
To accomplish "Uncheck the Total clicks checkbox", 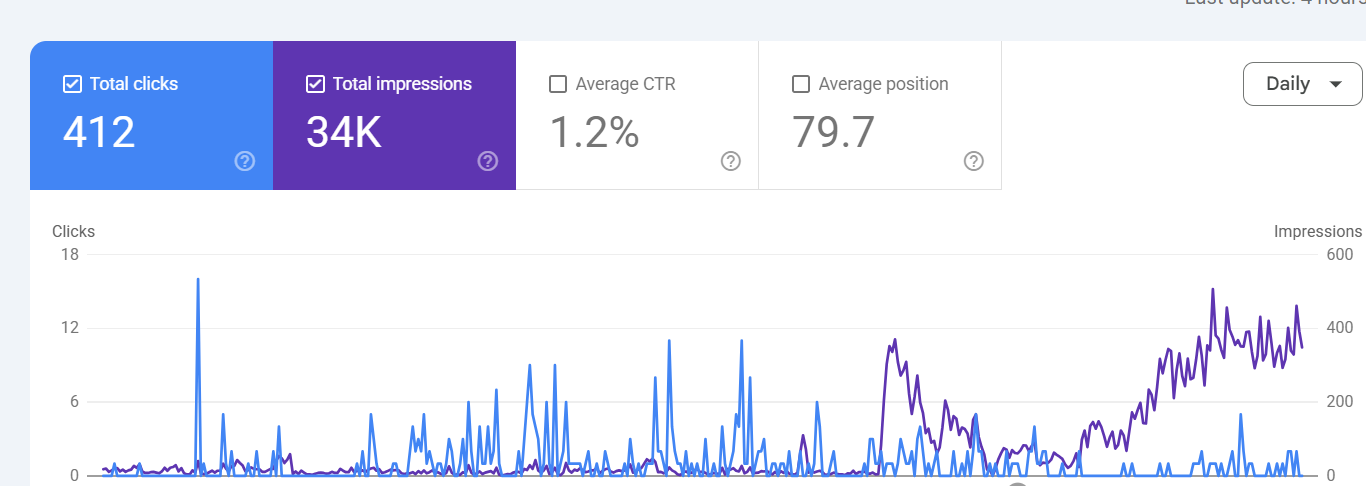I will [72, 84].
